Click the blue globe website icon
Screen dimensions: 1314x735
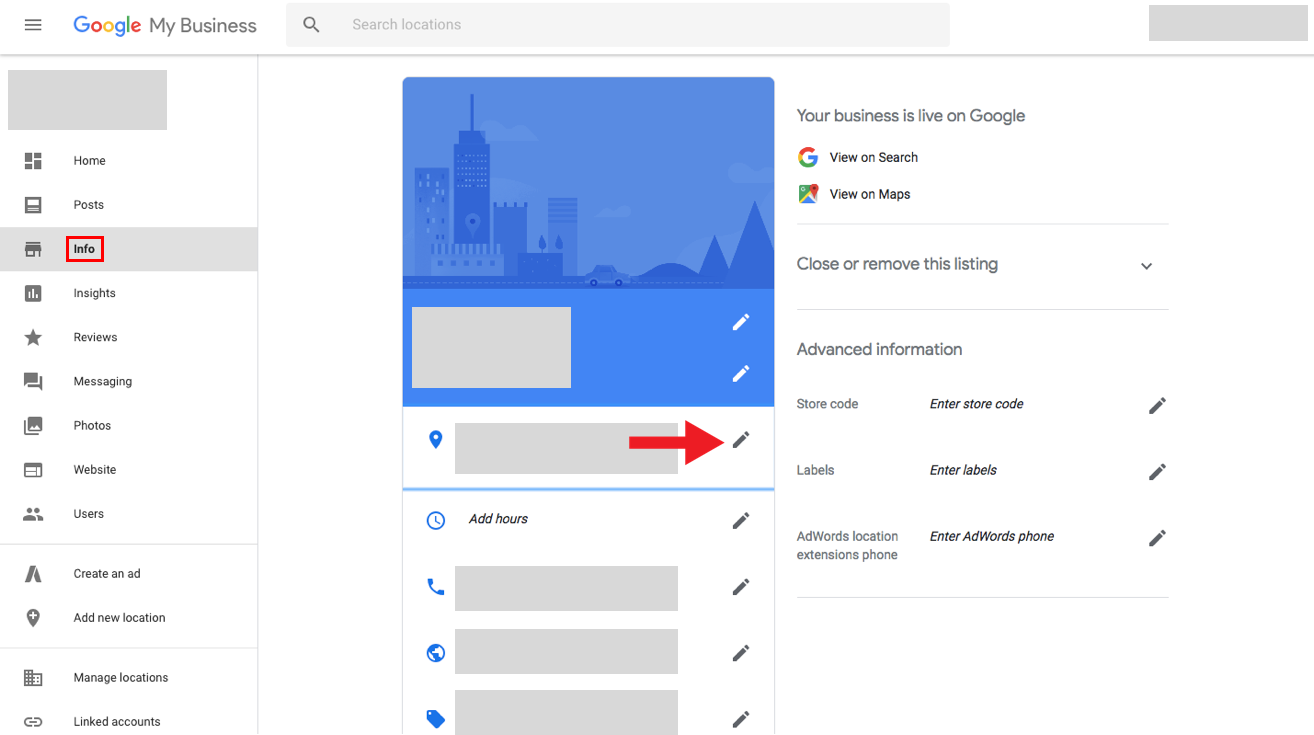[x=436, y=653]
